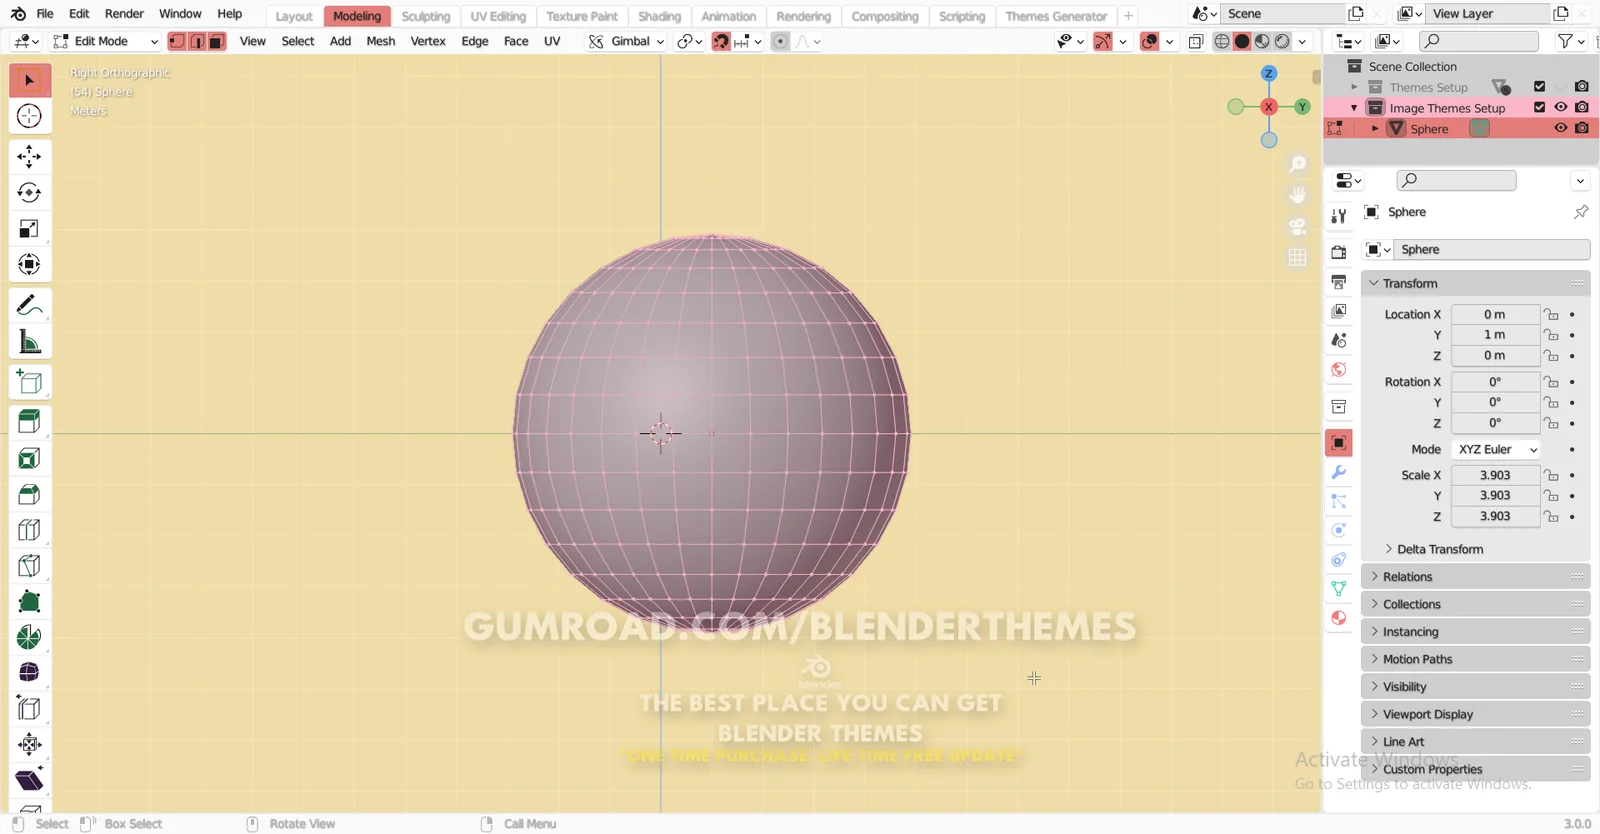This screenshot has width=1600, height=834.
Task: Select the Shrink/Fatten tool
Action: tap(29, 744)
